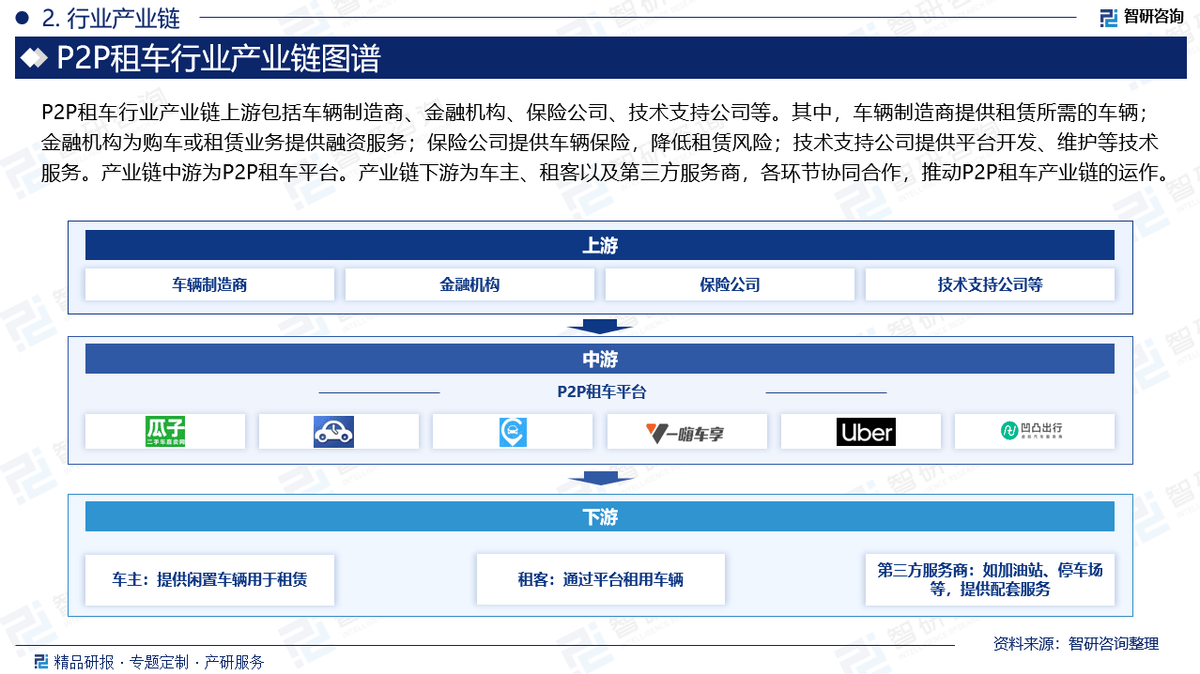Click the 保险公司 box
Screen dimensions: 1200x674
[730, 285]
